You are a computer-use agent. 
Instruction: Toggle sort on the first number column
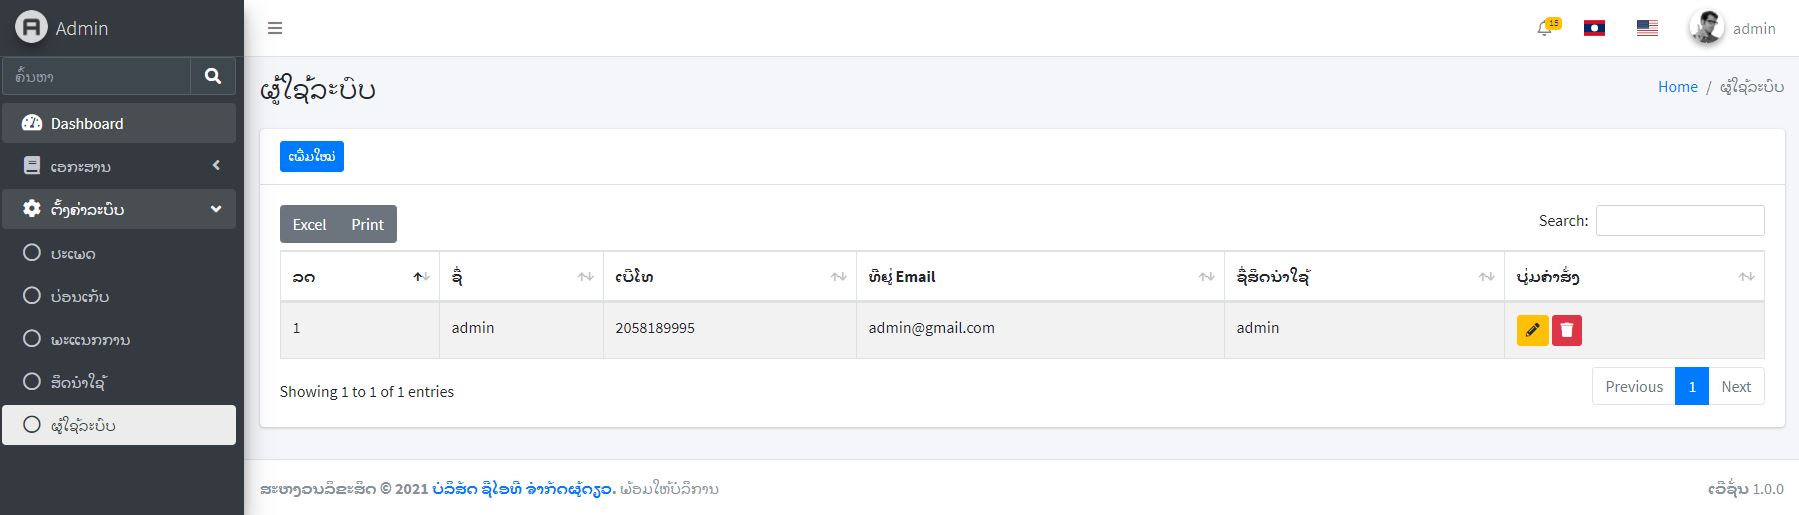(x=359, y=277)
